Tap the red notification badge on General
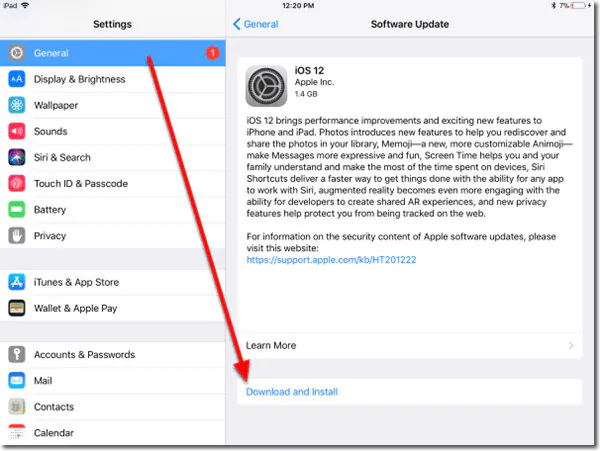The height and width of the screenshot is (451, 600). [x=212, y=53]
